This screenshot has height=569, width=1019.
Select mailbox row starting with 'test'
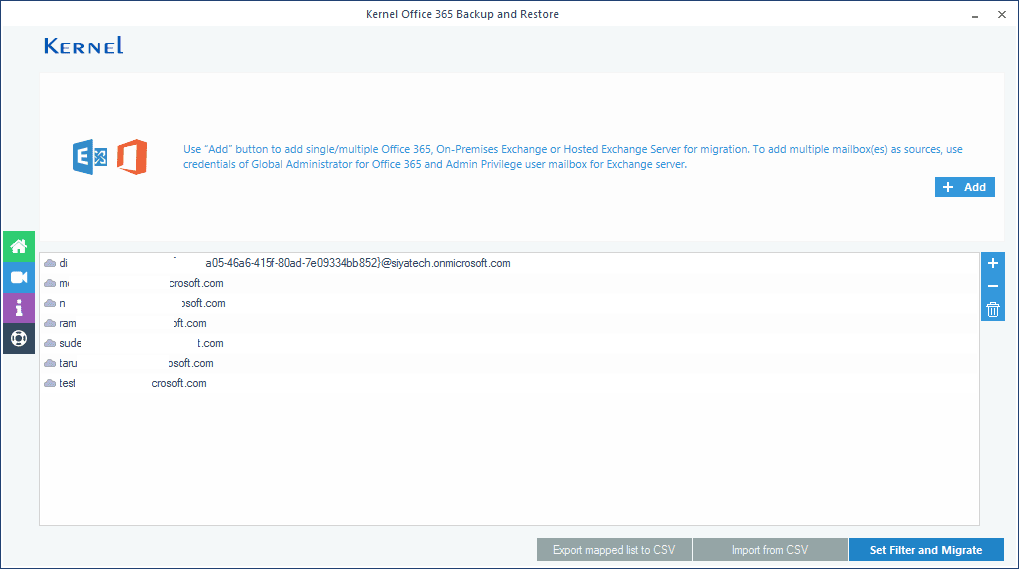coord(510,383)
